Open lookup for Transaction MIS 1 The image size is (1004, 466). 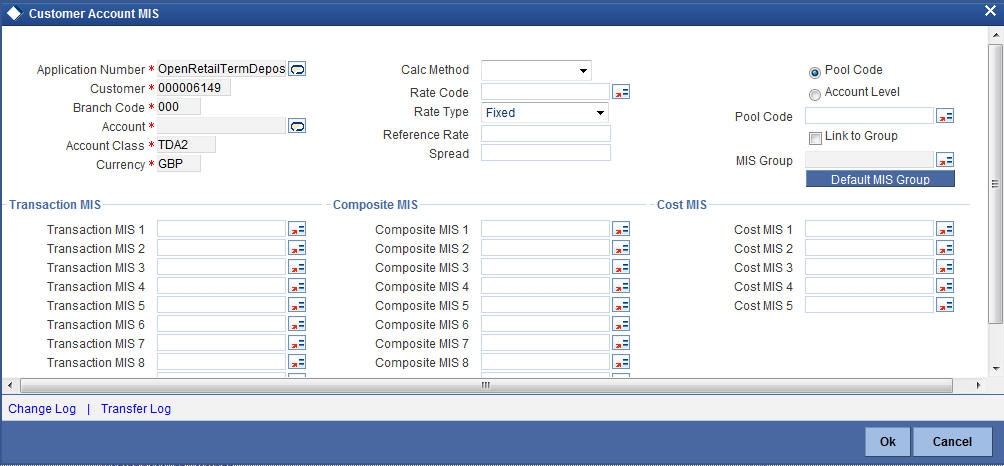297,229
